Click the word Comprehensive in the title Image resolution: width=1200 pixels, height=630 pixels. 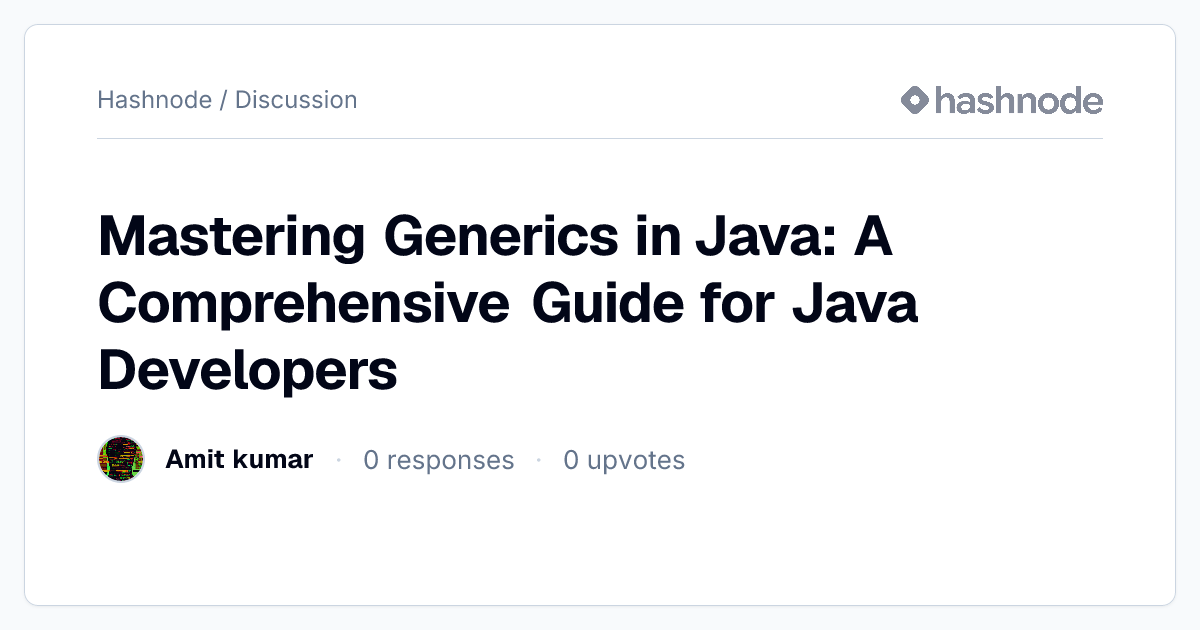[304, 304]
